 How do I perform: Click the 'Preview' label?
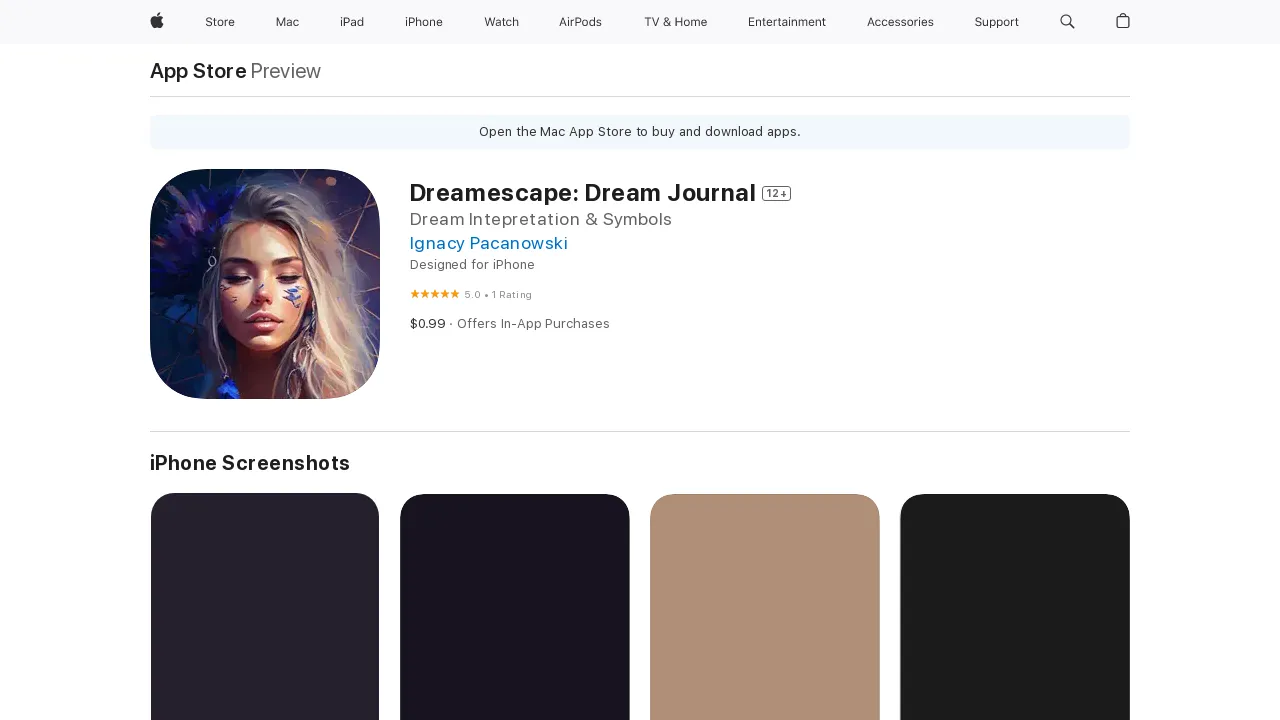point(286,71)
